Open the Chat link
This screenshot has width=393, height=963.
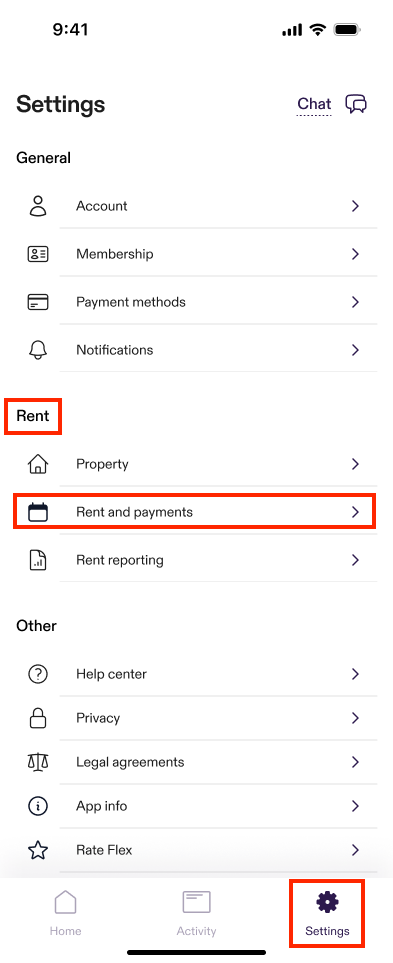tap(314, 104)
